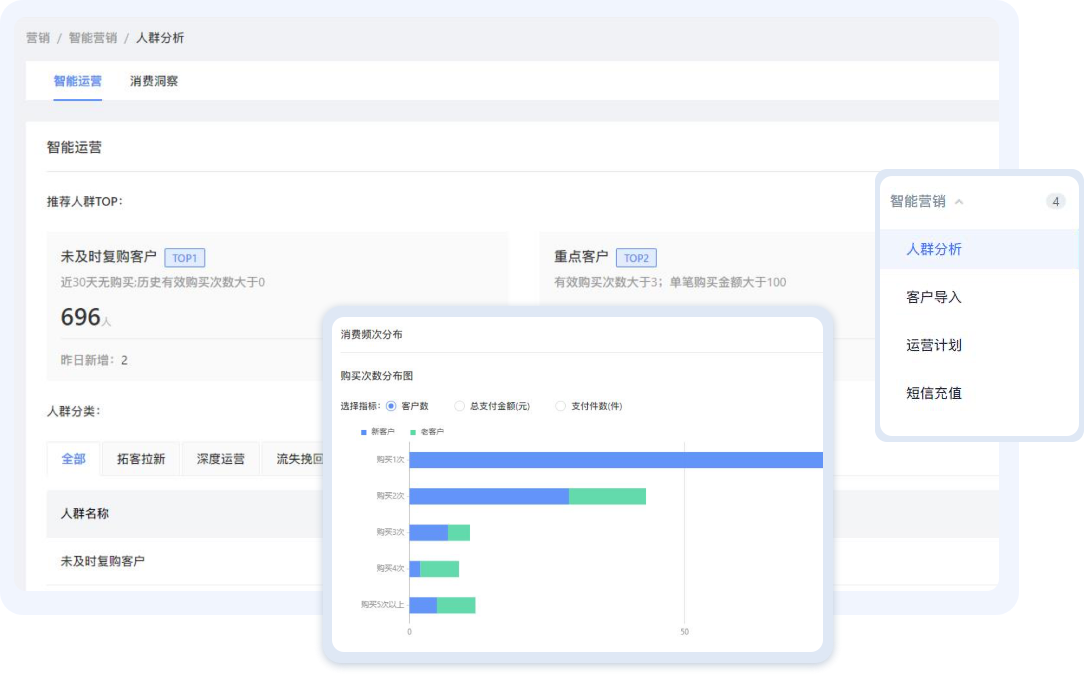1084x679 pixels.
Task: Click the 营销 breadcrumb link
Action: click(38, 38)
